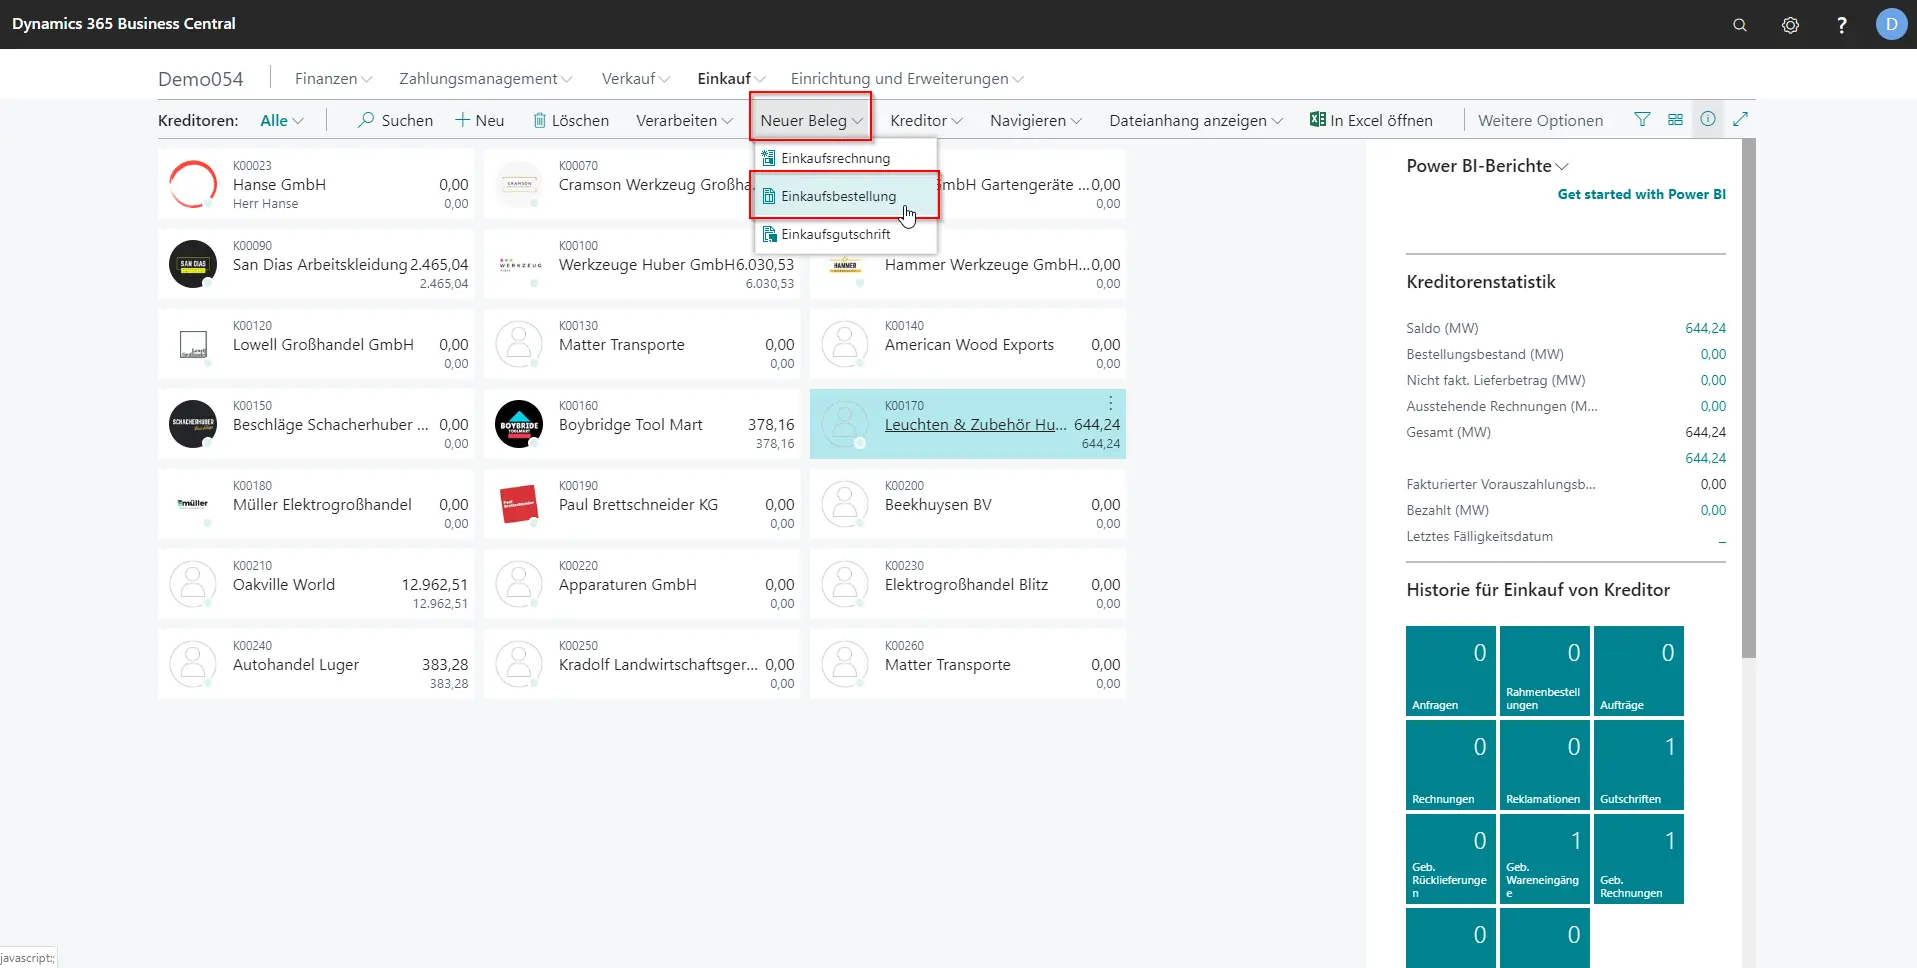Image resolution: width=1917 pixels, height=968 pixels.
Task: Open the Hanse GmbH vendor card
Action: coord(279,185)
